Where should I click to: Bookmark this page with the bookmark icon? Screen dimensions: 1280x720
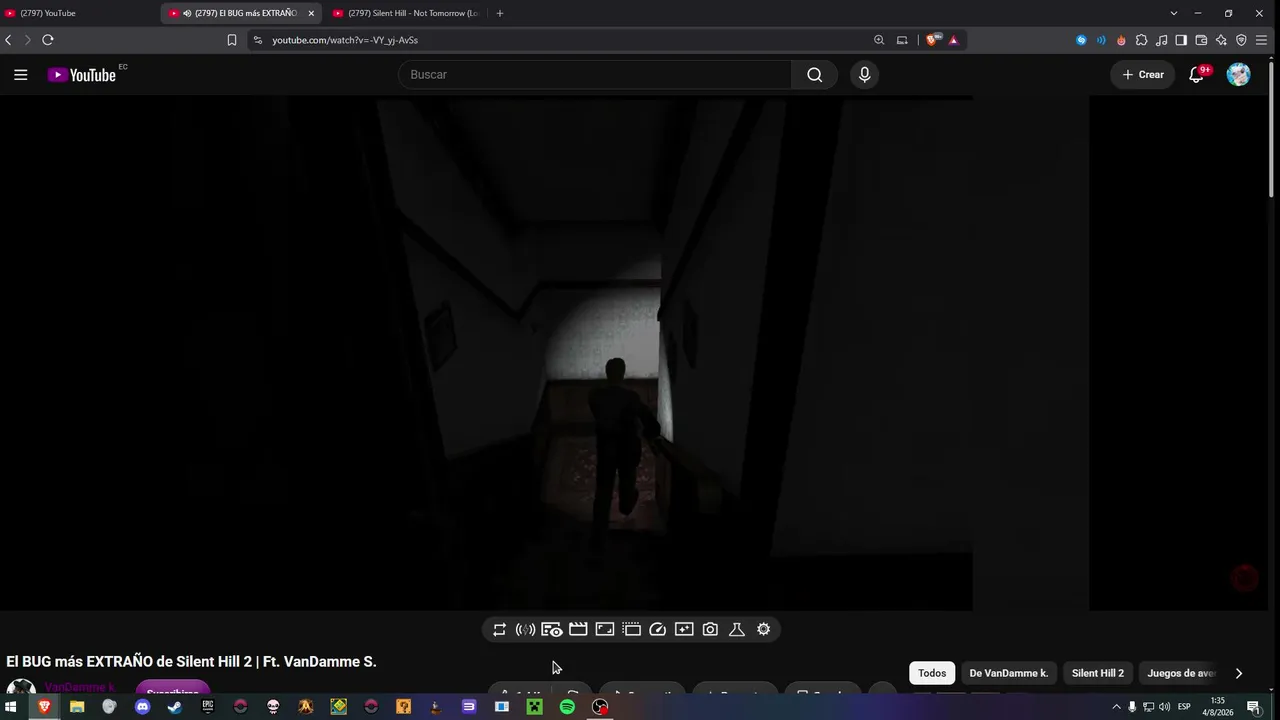tap(232, 40)
